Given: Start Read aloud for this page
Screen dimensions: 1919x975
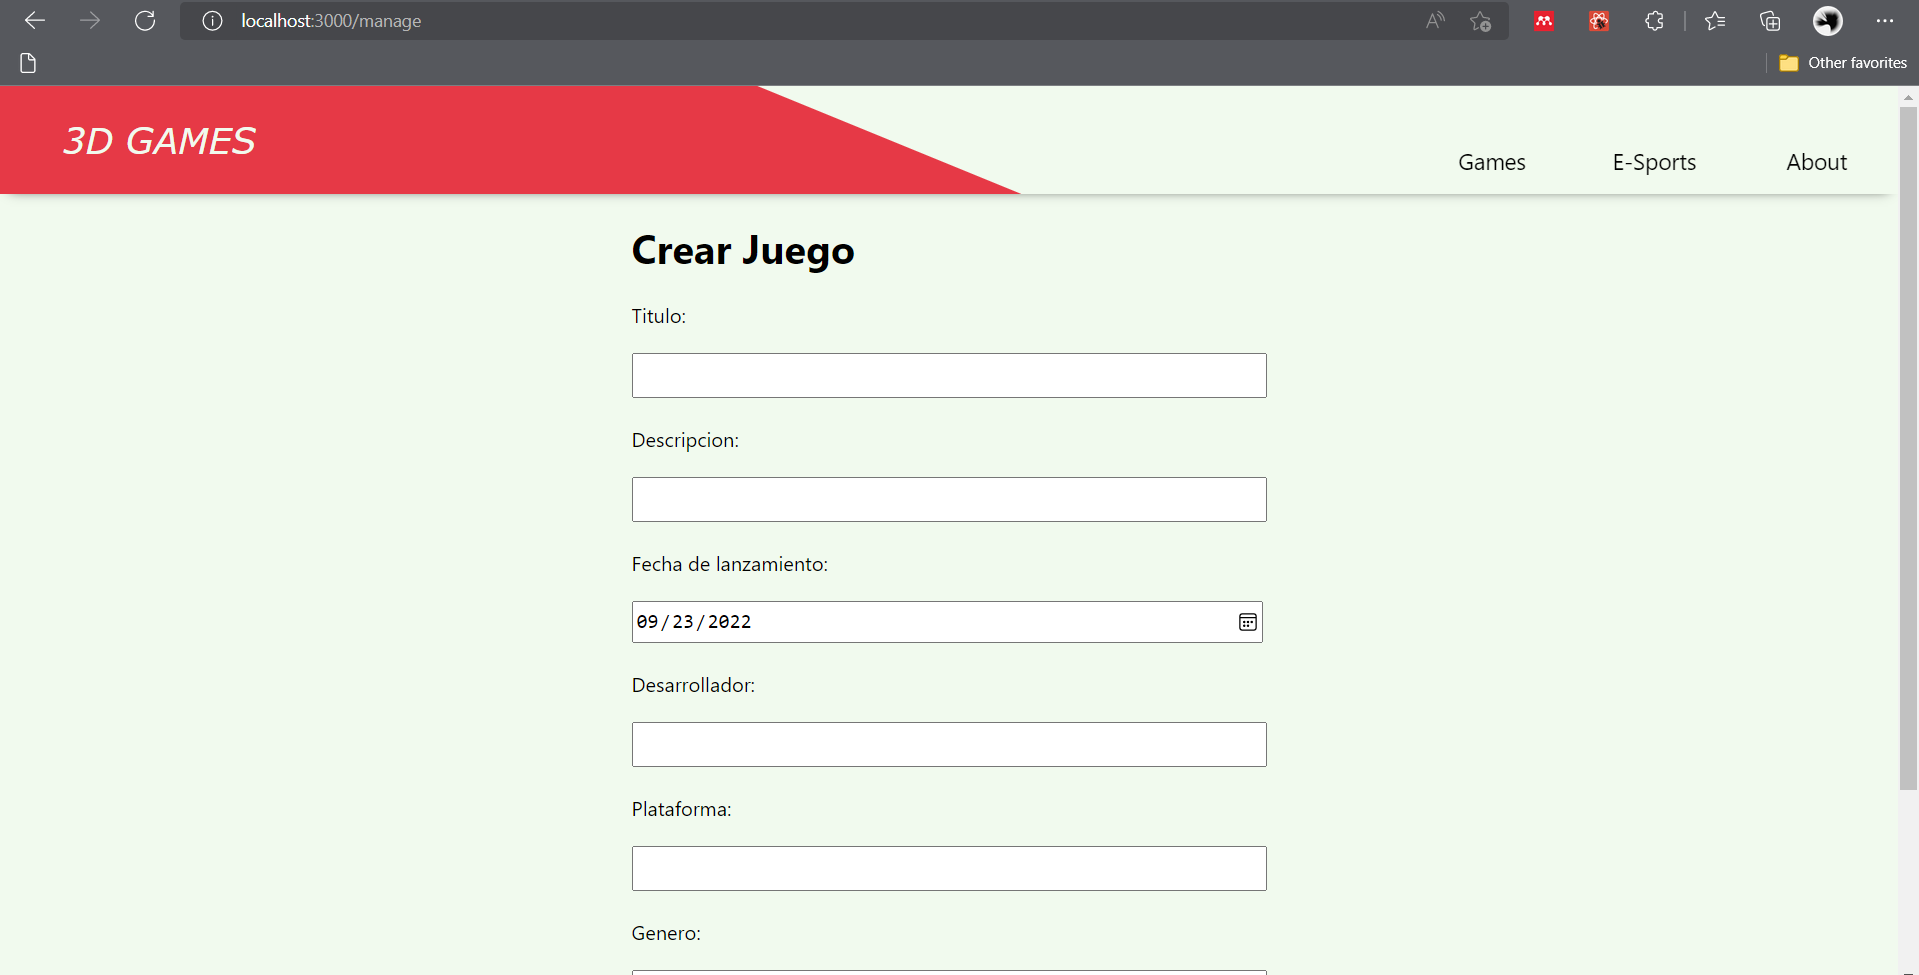Looking at the screenshot, I should coord(1435,21).
